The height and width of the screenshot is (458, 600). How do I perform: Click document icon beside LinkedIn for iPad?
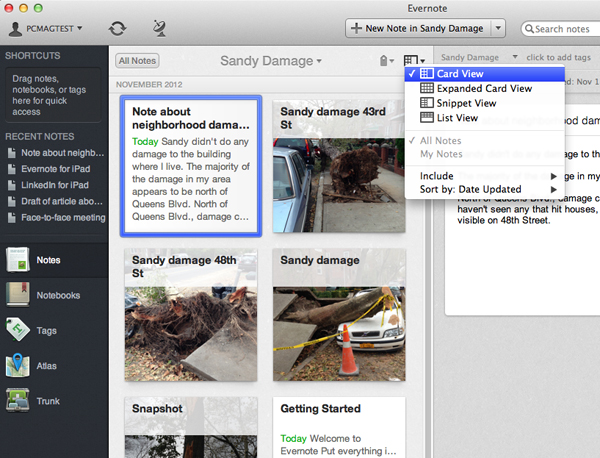pos(12,185)
